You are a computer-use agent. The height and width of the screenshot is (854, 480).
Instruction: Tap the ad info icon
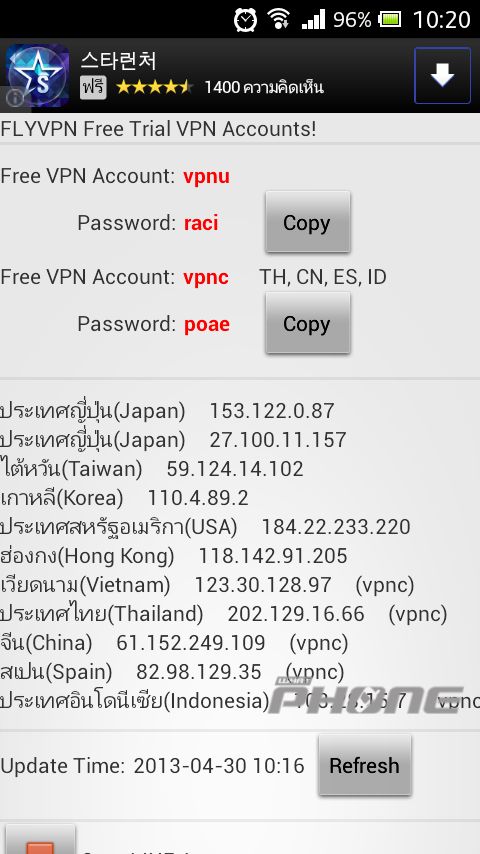[15, 97]
